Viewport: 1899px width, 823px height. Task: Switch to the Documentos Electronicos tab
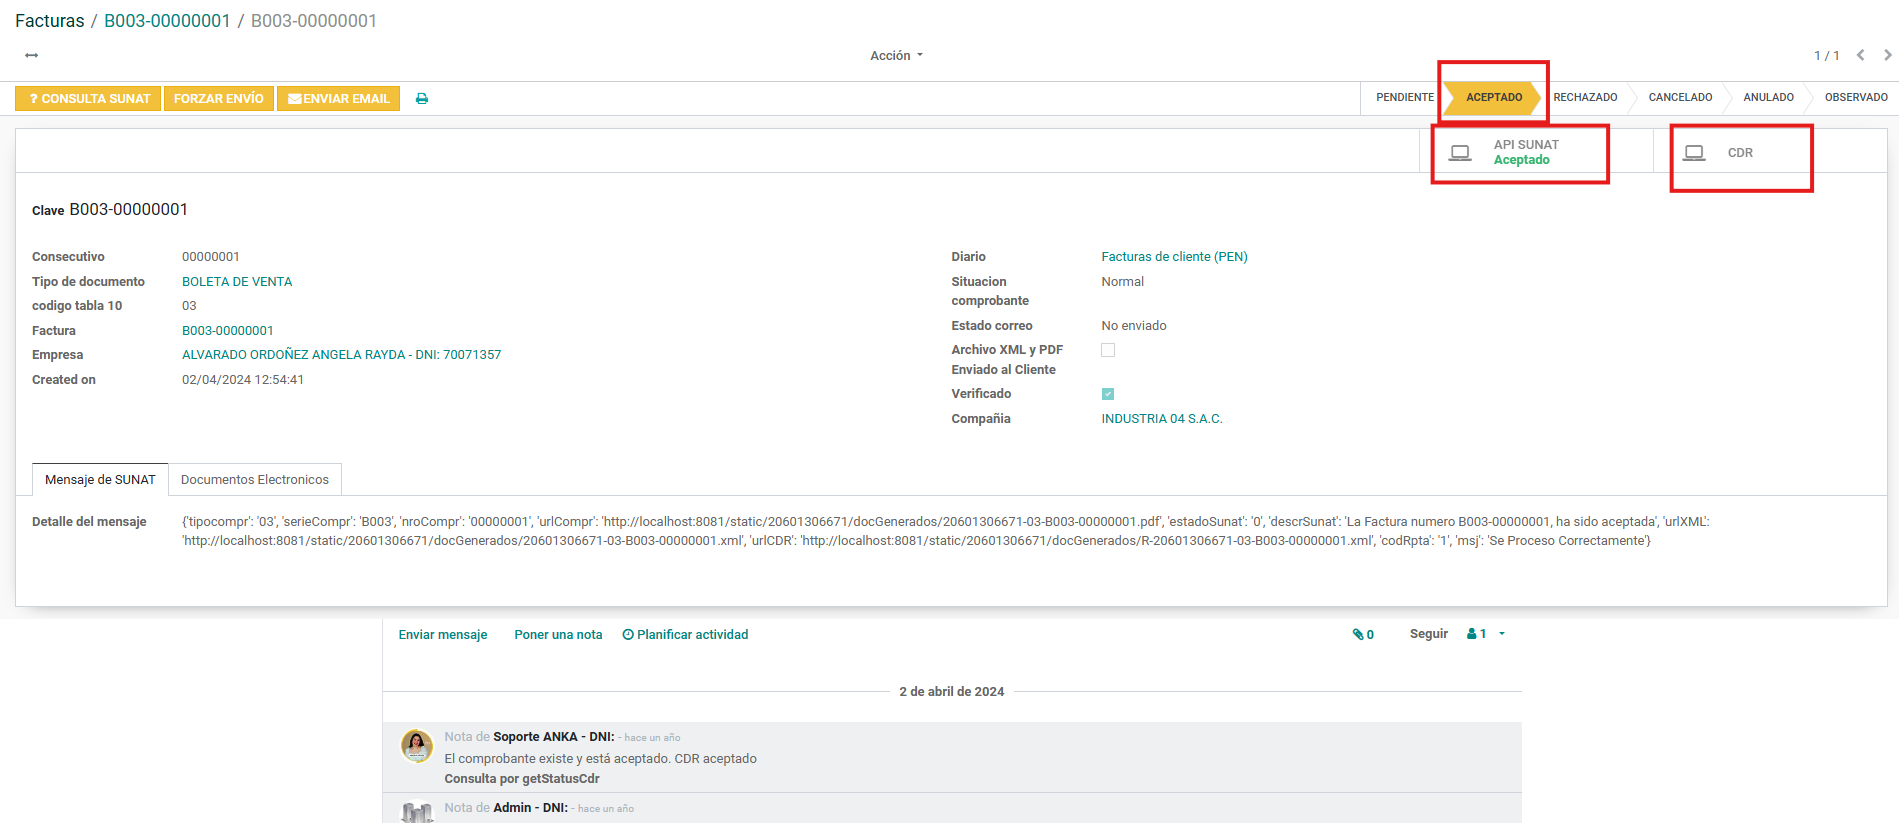pyautogui.click(x=255, y=480)
